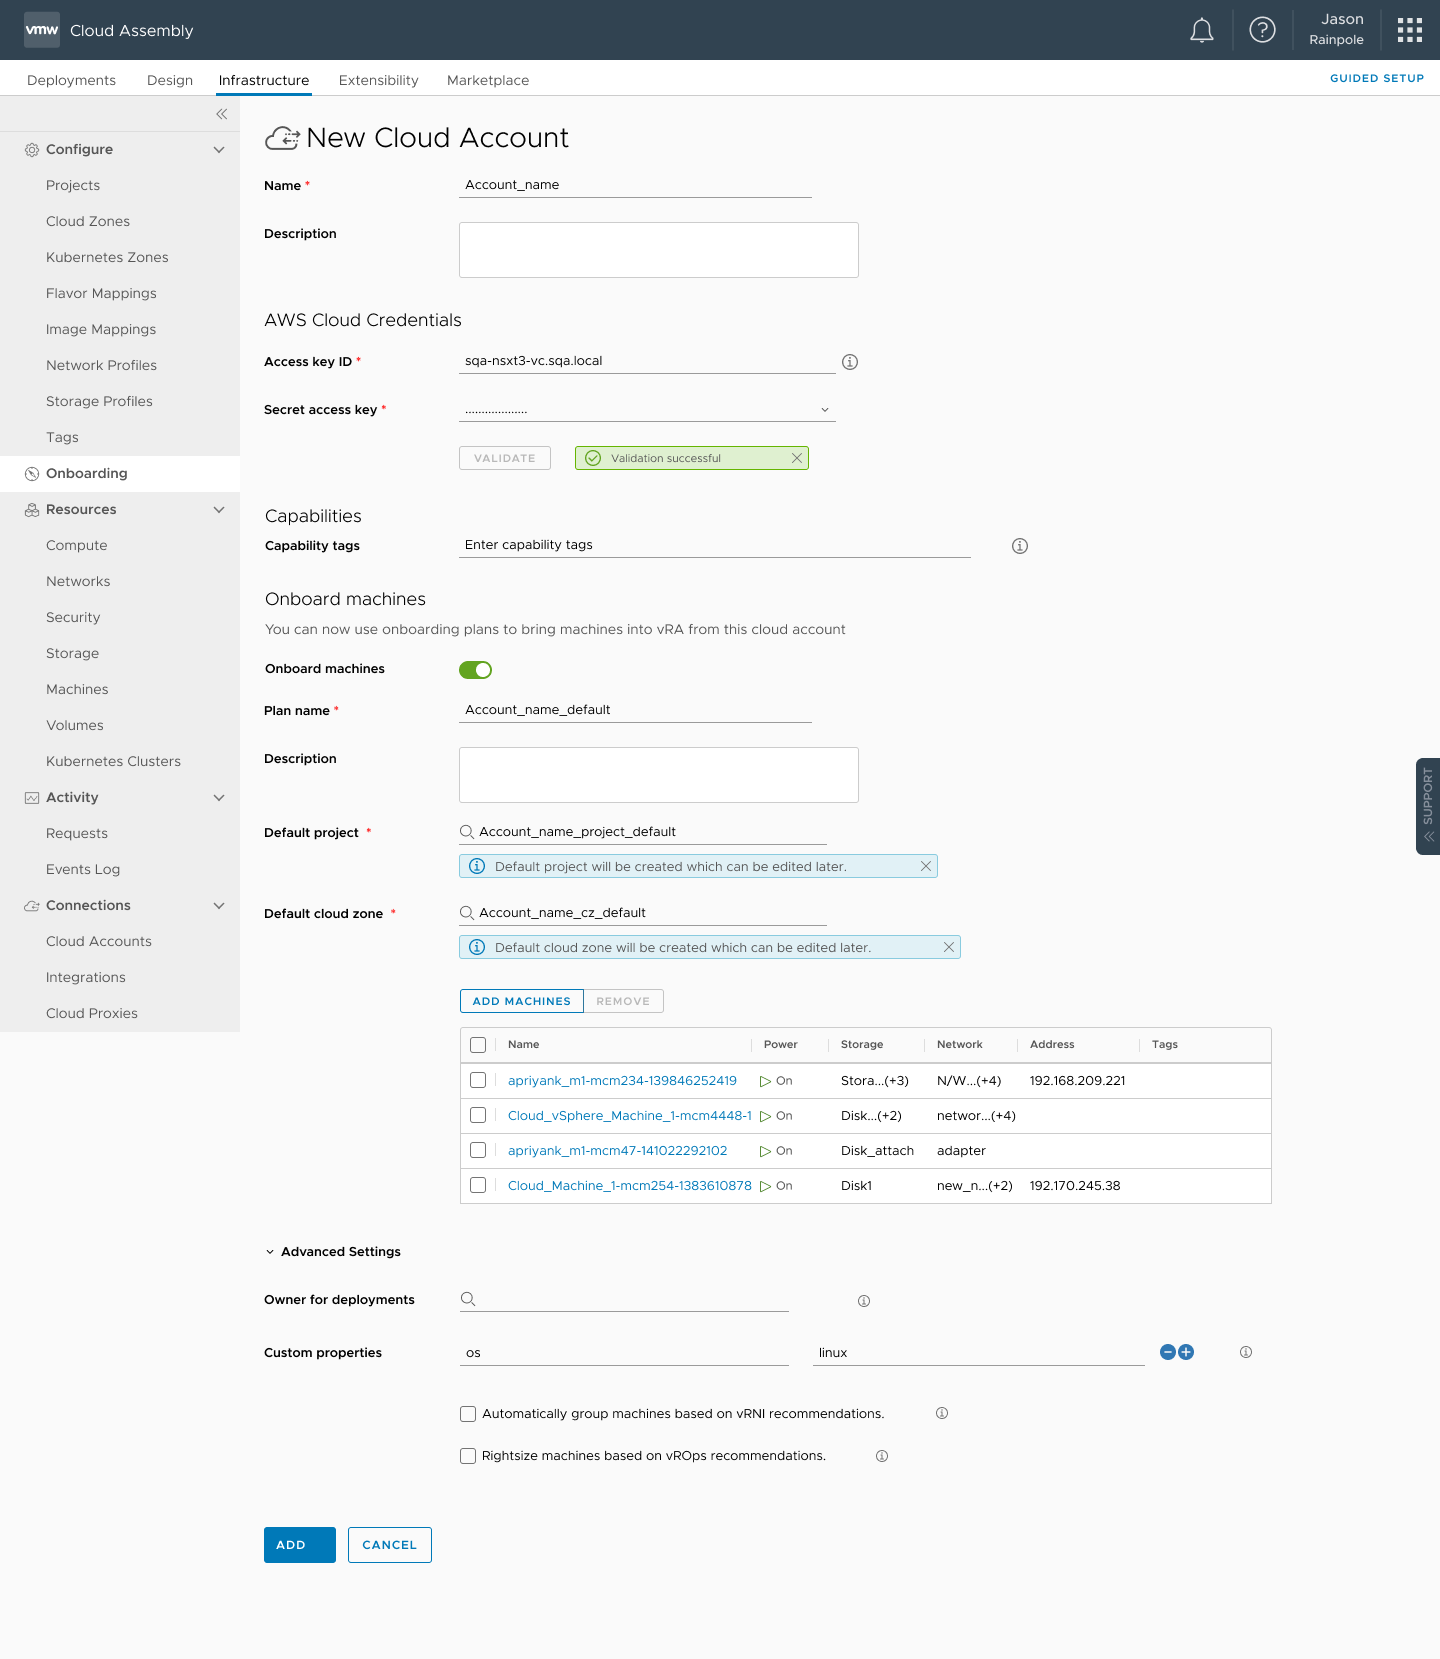Switch to the Deployments tab

click(71, 80)
